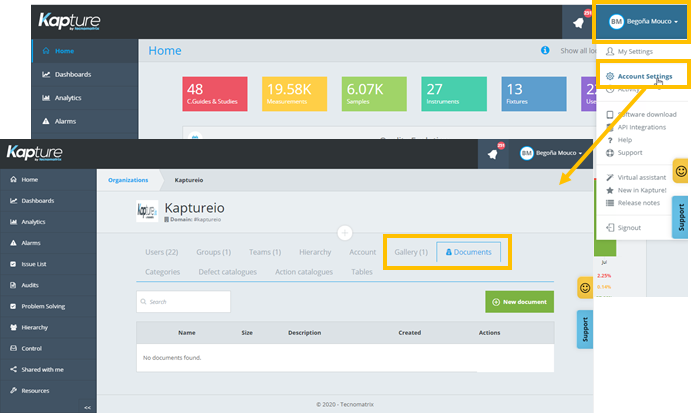691x413 pixels.
Task: Click Issue List check icon in sidebar
Action: (x=13, y=264)
